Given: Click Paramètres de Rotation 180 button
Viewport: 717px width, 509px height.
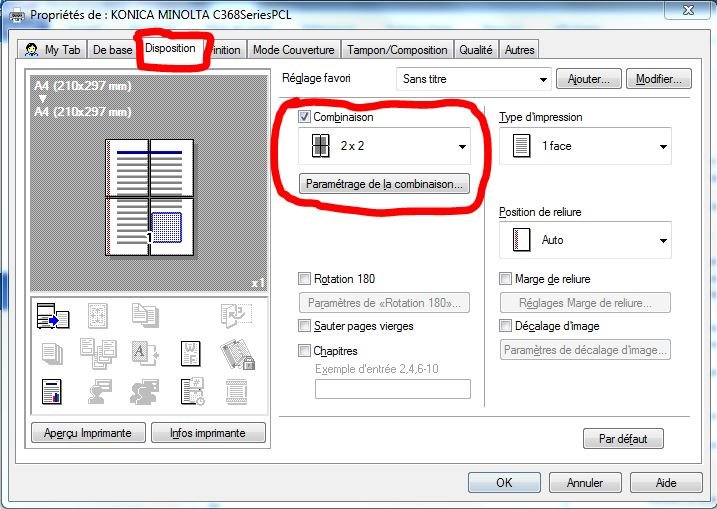Looking at the screenshot, I should coord(384,303).
